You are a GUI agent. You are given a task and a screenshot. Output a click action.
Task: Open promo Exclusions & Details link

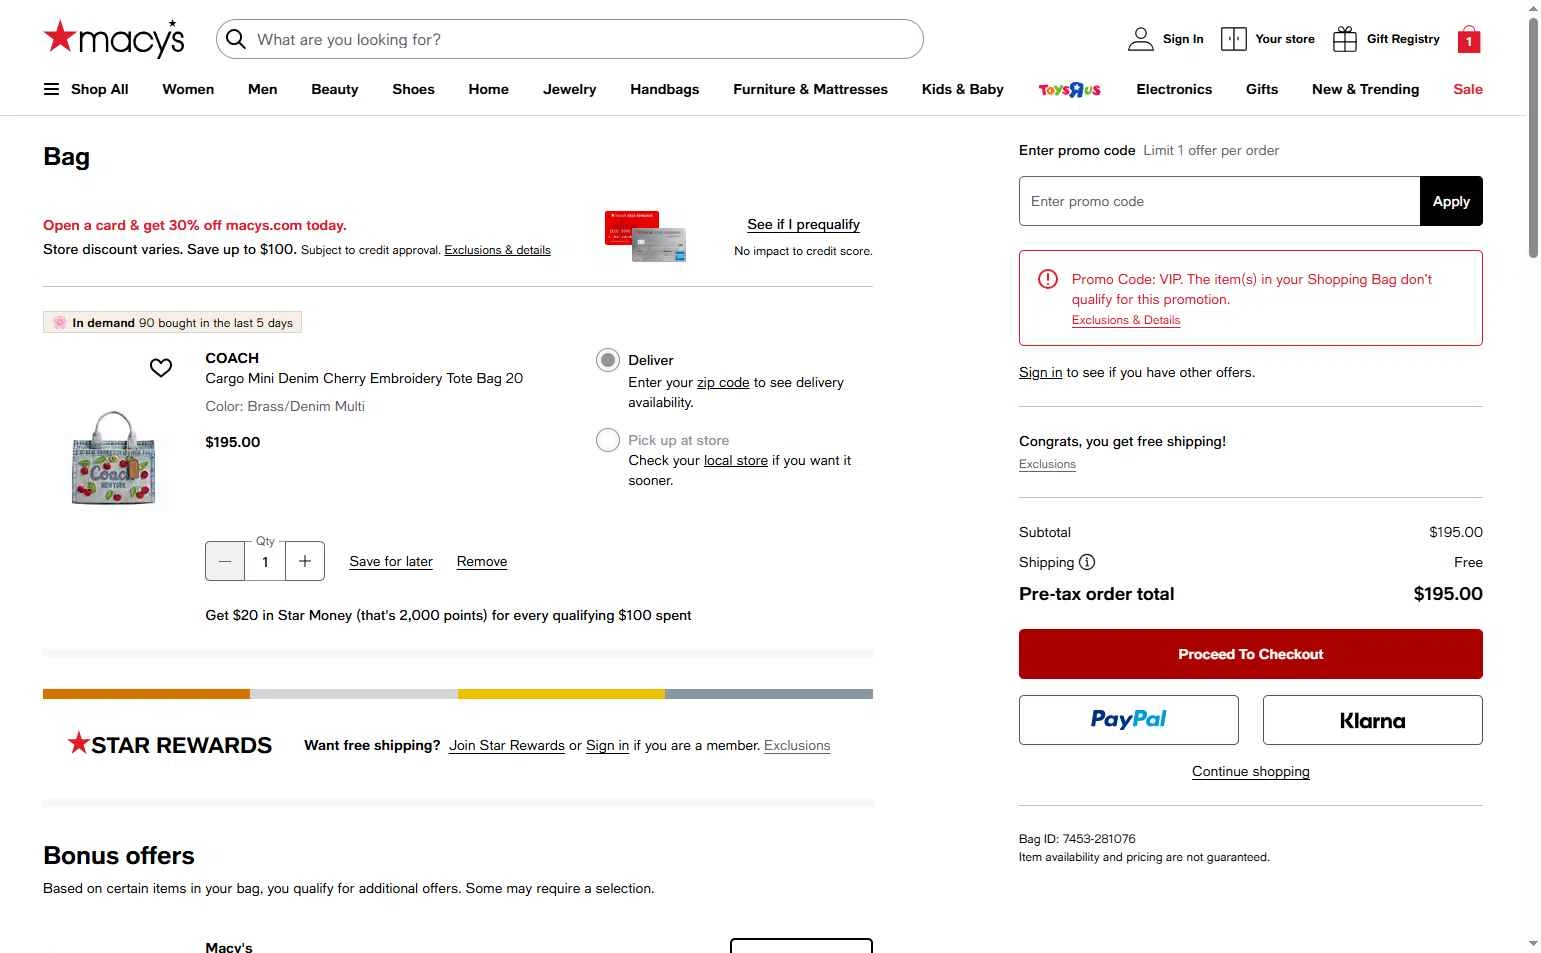coord(1126,320)
